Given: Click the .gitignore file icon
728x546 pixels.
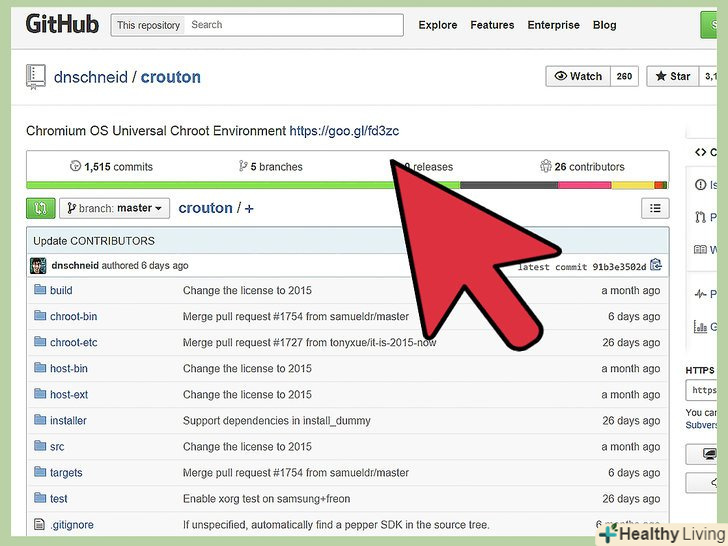Looking at the screenshot, I should click(39, 524).
